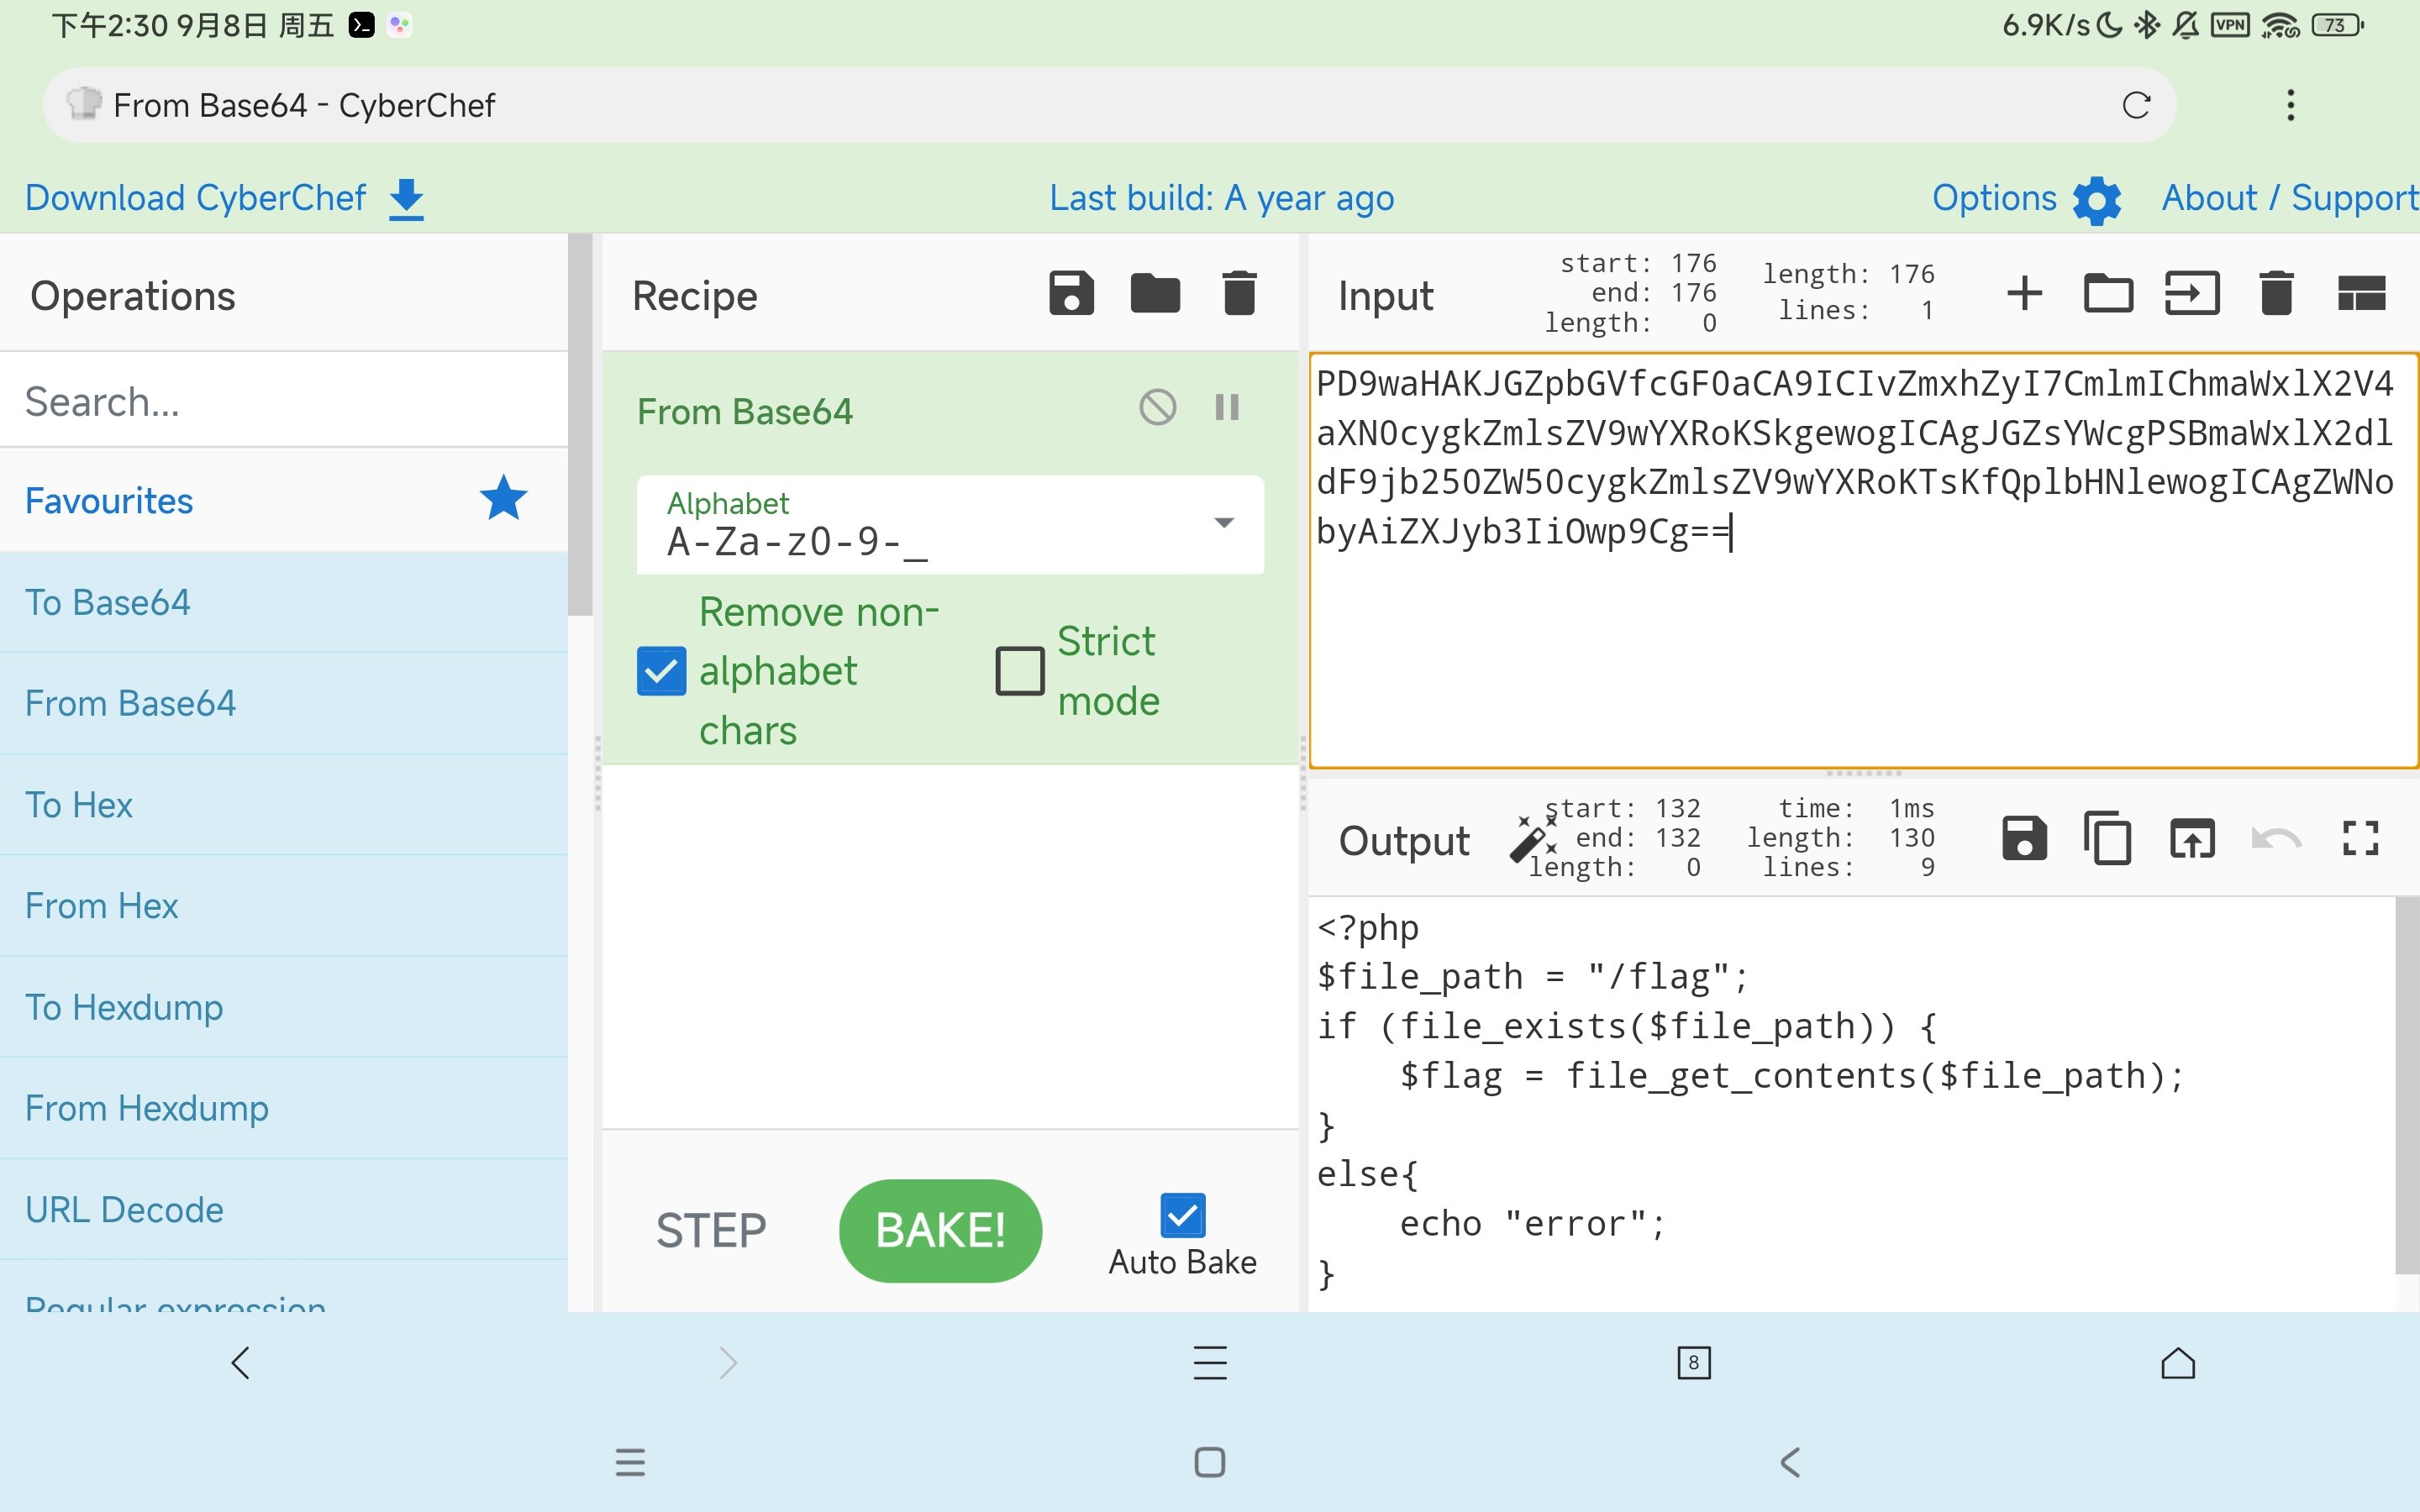Viewport: 2420px width, 1512px height.
Task: Click the clear recipe trash icon
Action: (x=1237, y=292)
